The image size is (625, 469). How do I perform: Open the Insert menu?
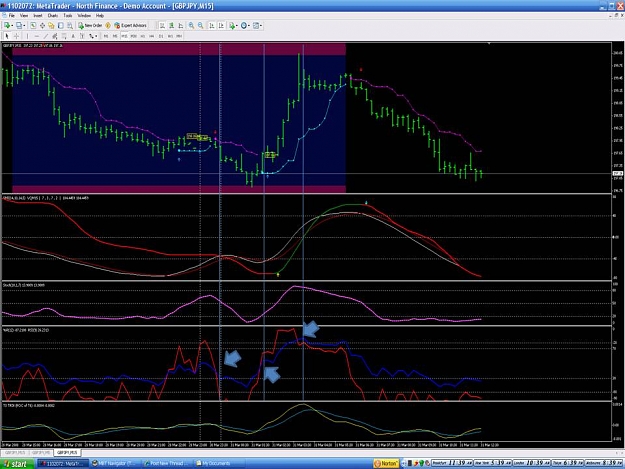[38, 16]
